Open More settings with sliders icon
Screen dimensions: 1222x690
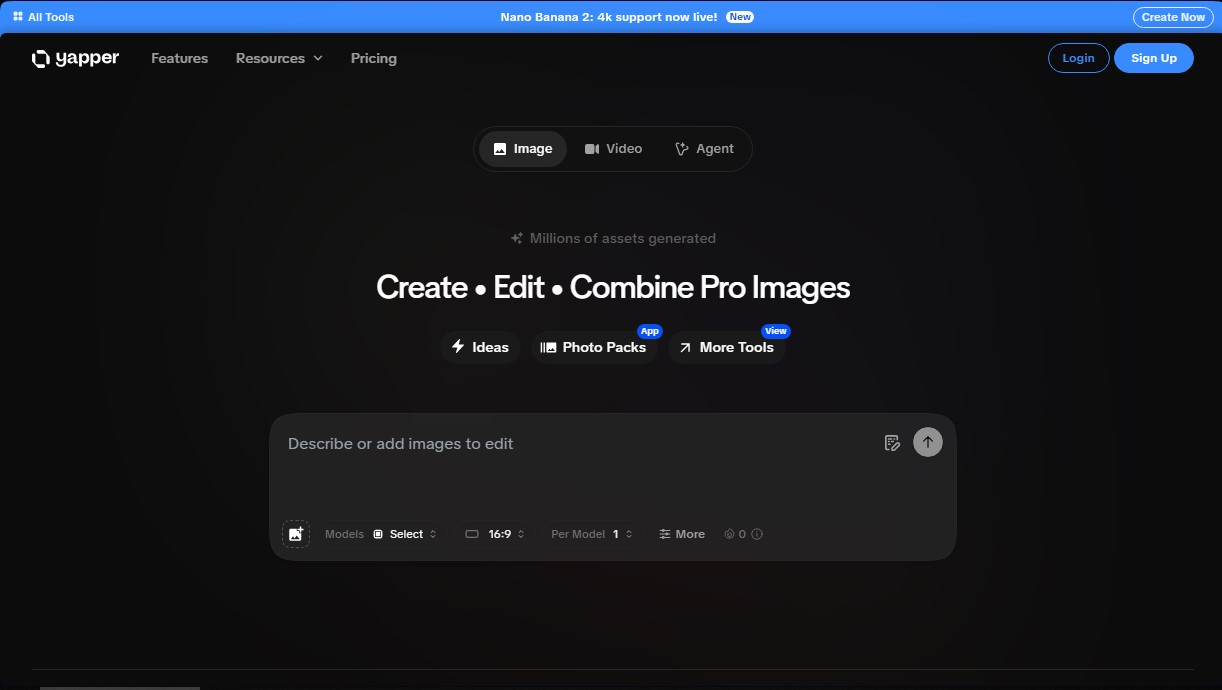tap(682, 534)
